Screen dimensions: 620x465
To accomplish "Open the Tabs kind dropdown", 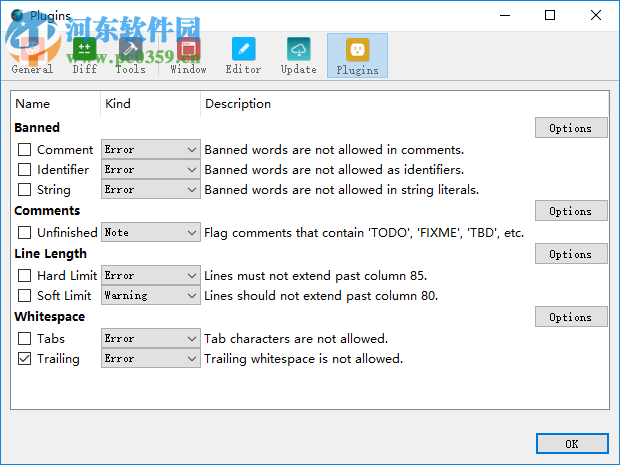I will tap(151, 338).
